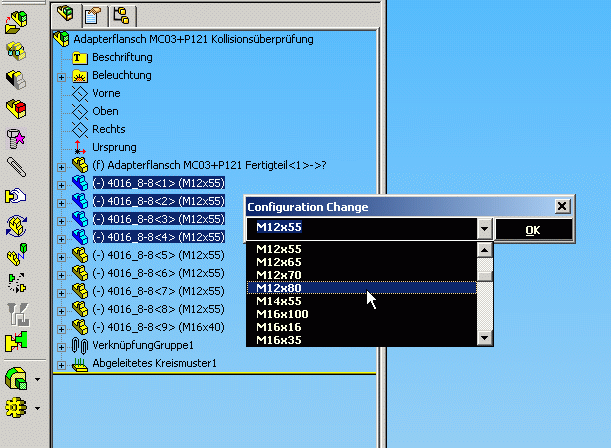Choose M12x70 from the configuration list

362,275
